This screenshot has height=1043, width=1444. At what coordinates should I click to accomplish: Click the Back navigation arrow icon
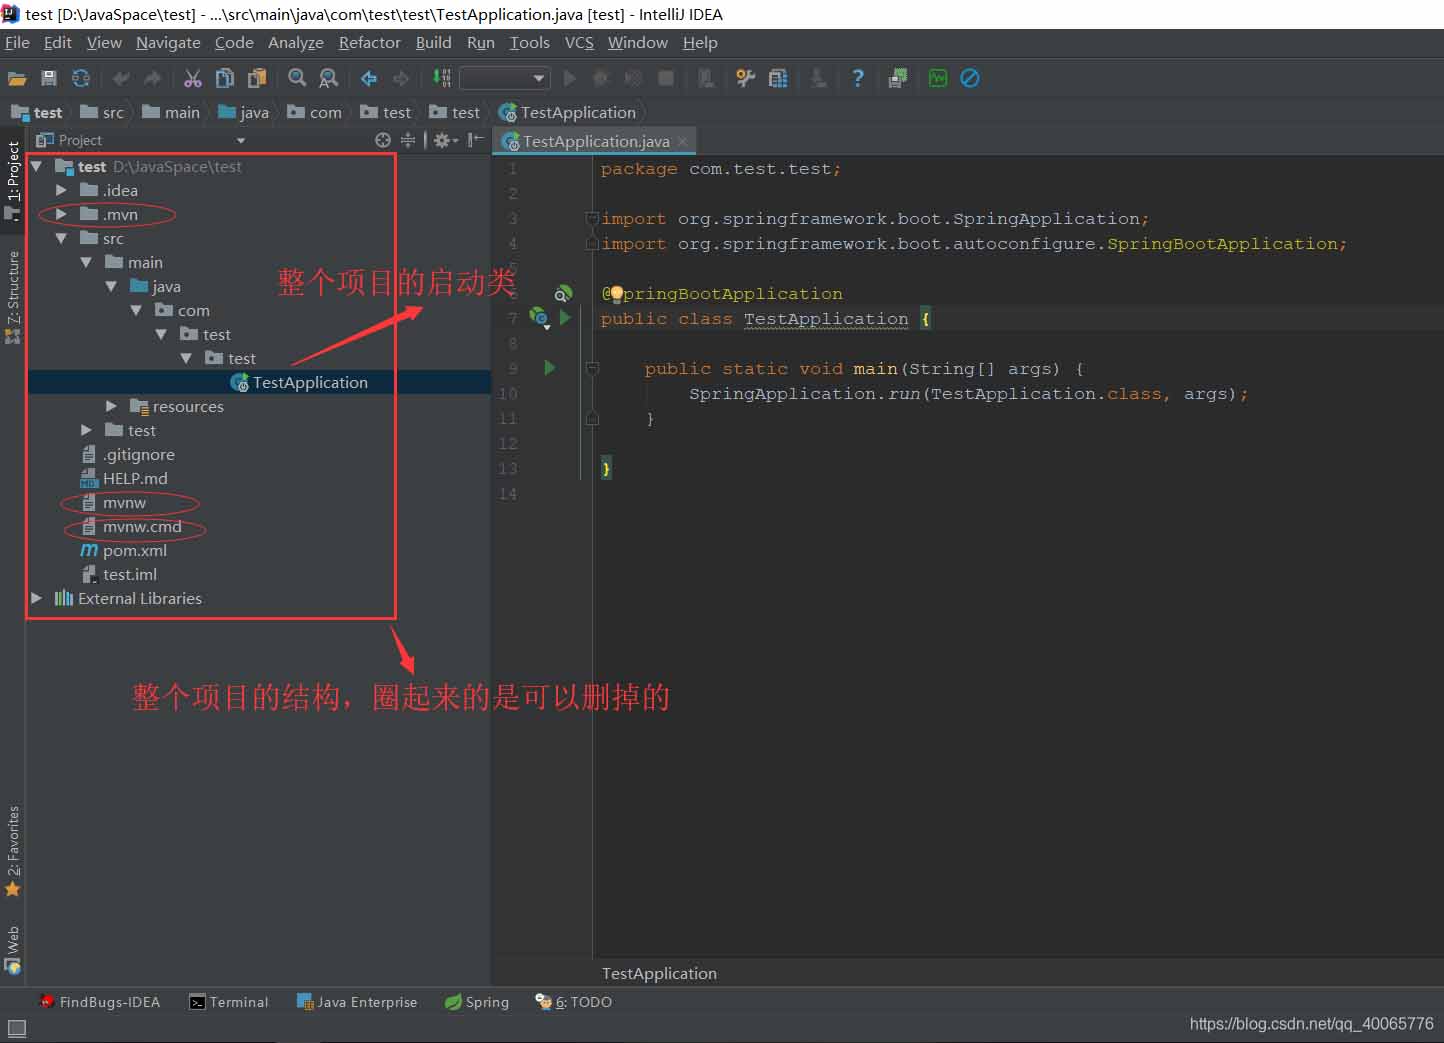tap(369, 78)
